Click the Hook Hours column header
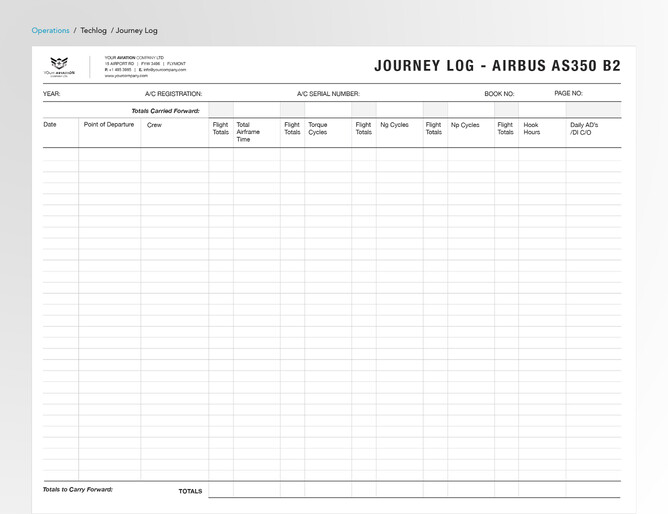668x514 pixels. pos(531,129)
